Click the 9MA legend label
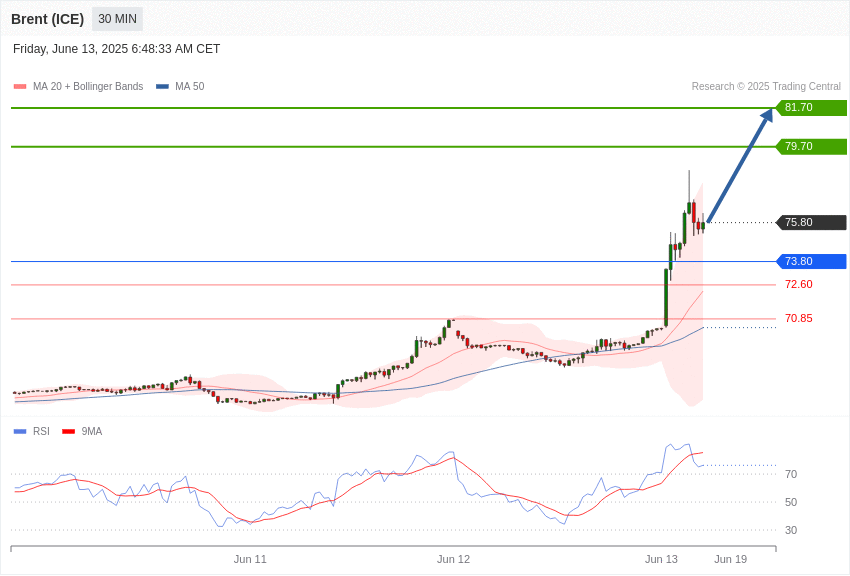 [x=92, y=431]
